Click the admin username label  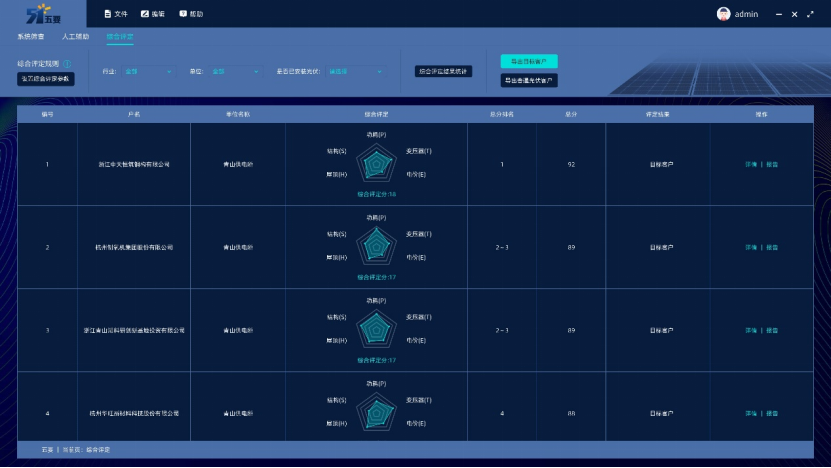click(x=746, y=14)
